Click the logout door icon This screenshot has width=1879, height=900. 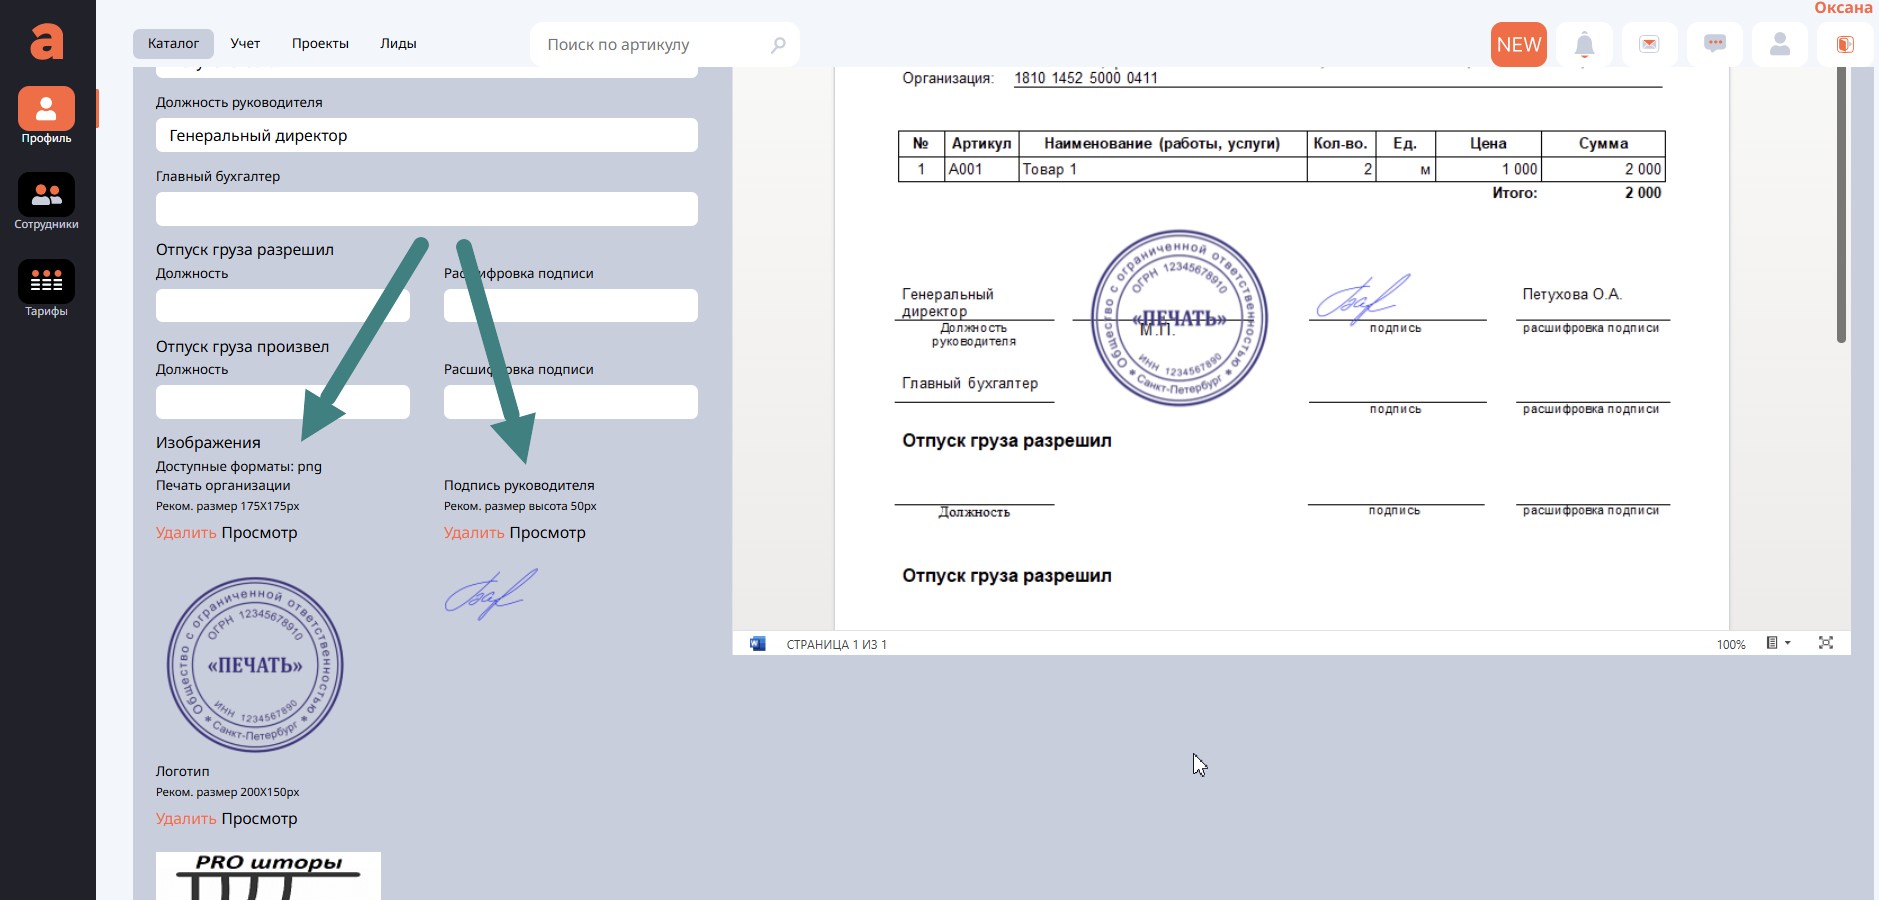coord(1844,45)
